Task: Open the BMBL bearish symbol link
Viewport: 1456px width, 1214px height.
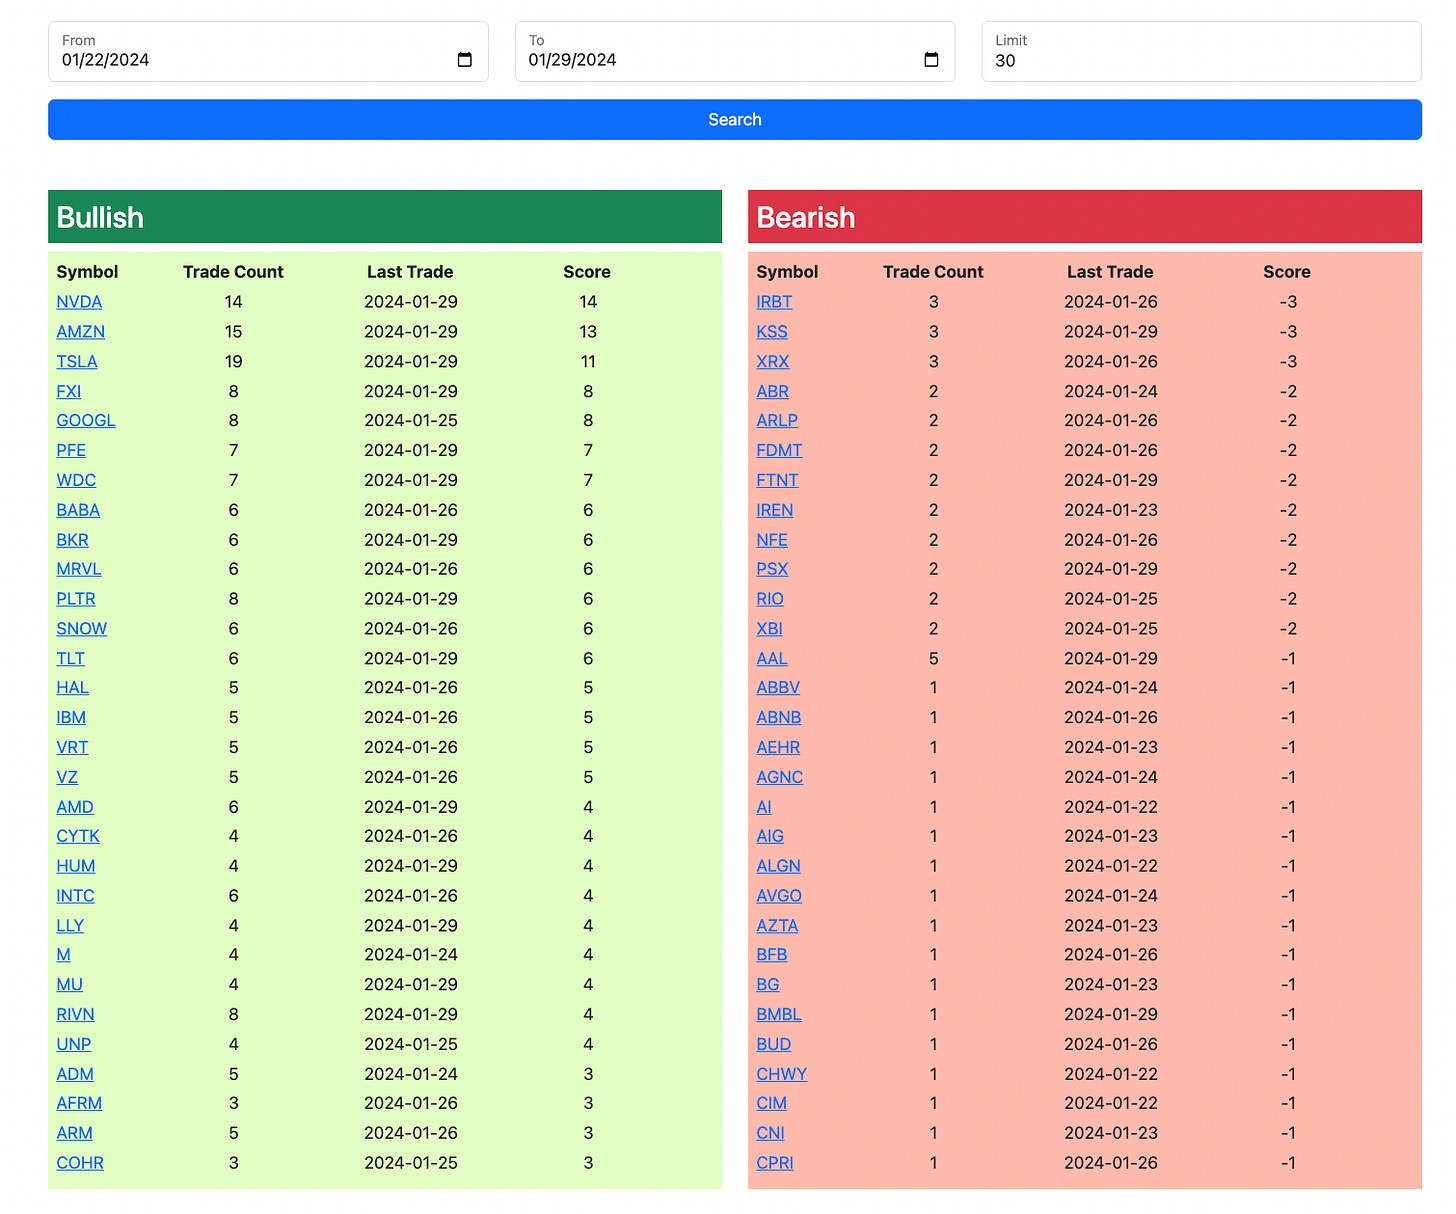Action: (779, 1014)
